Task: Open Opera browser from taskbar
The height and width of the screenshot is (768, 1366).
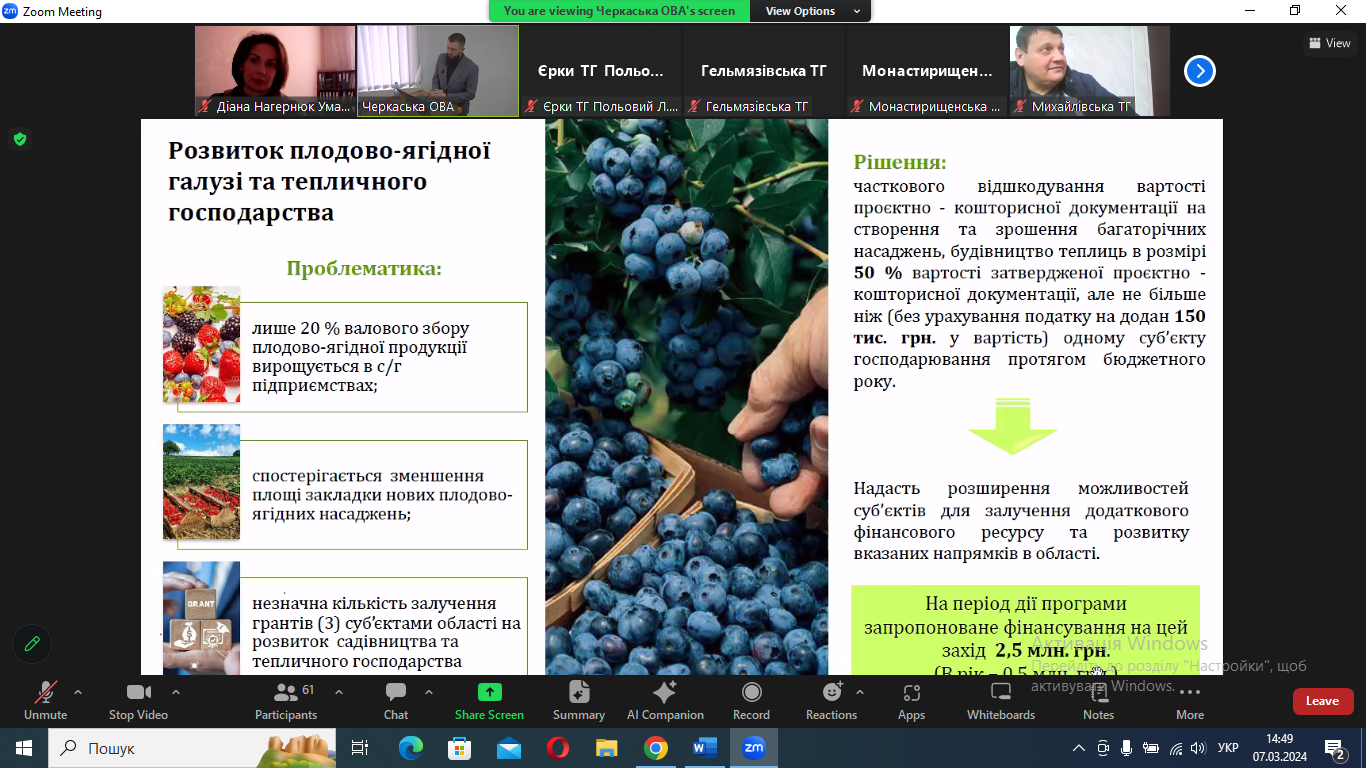Action: click(557, 748)
